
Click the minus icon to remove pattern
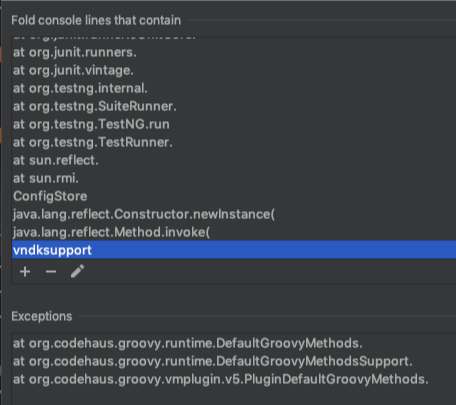(x=51, y=272)
